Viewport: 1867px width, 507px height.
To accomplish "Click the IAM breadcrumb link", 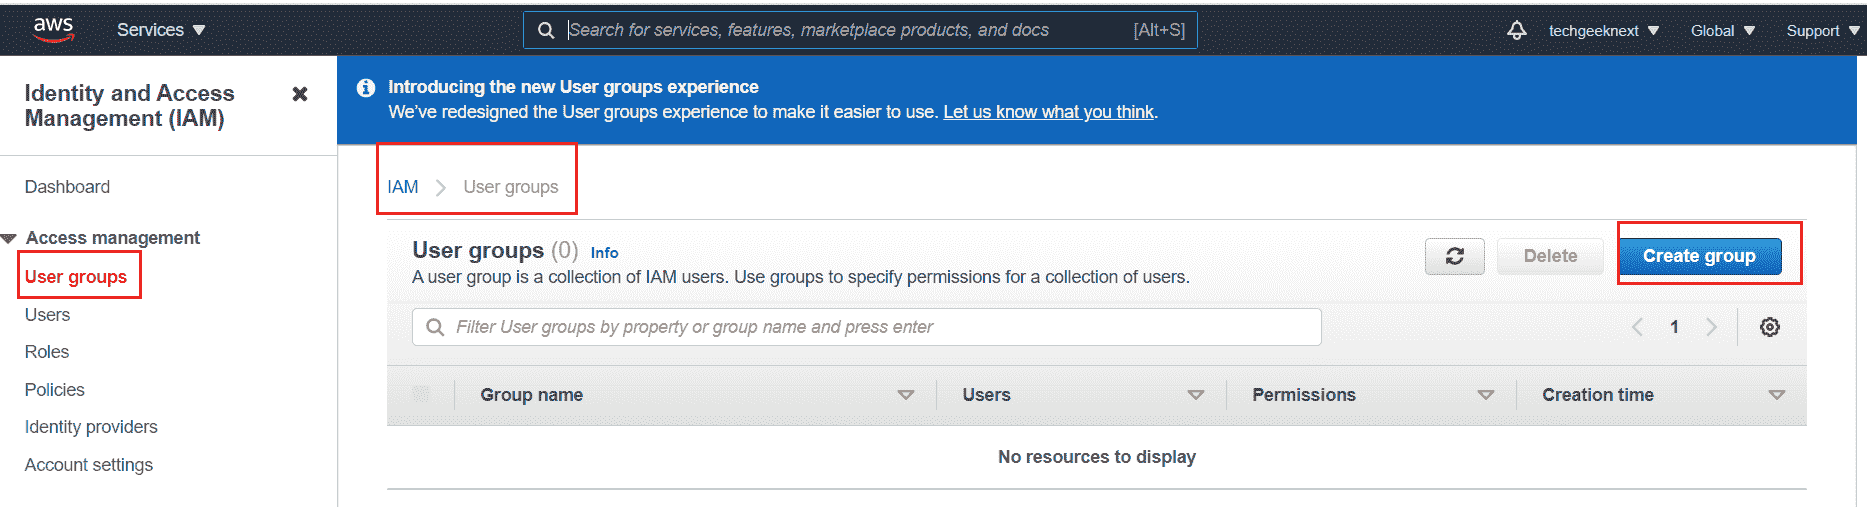I will (x=403, y=187).
